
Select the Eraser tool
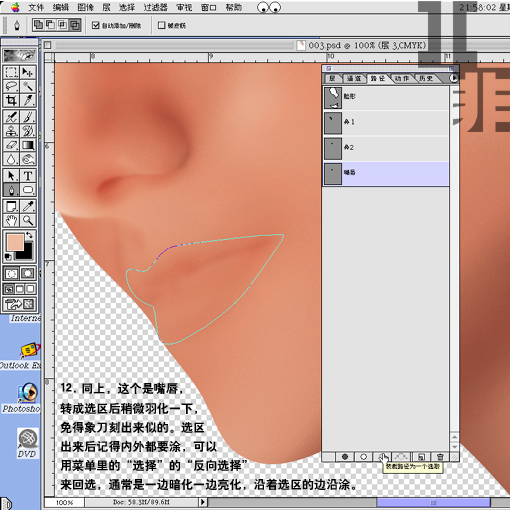click(x=11, y=145)
